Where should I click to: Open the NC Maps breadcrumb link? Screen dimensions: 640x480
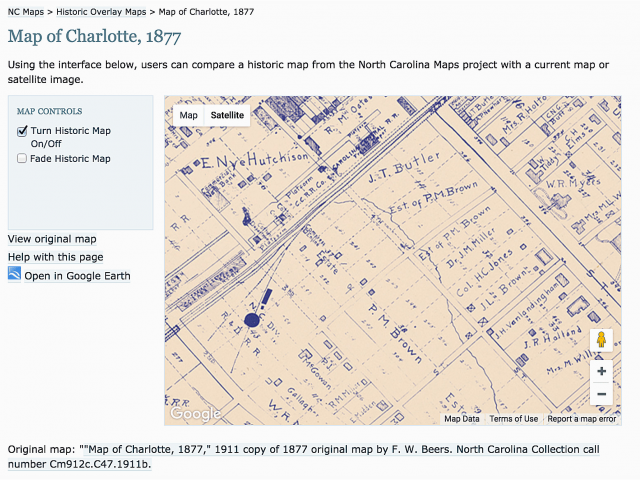coord(26,12)
